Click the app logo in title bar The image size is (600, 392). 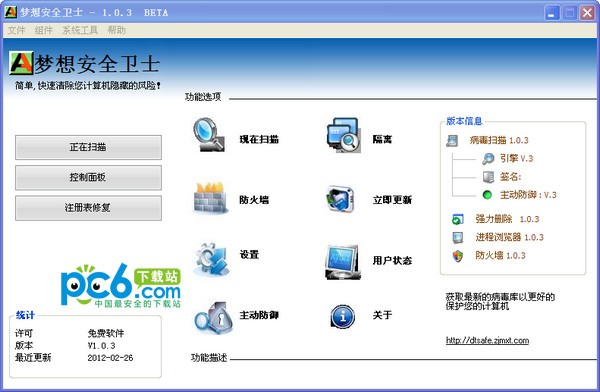10,12
